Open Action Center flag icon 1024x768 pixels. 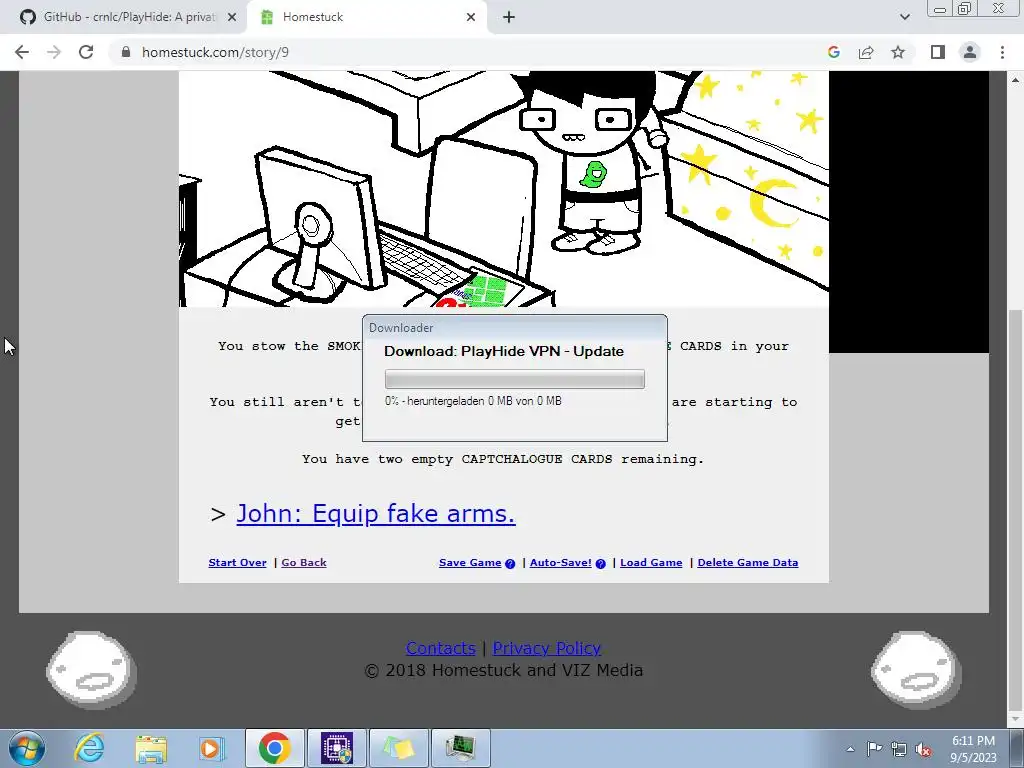click(874, 749)
